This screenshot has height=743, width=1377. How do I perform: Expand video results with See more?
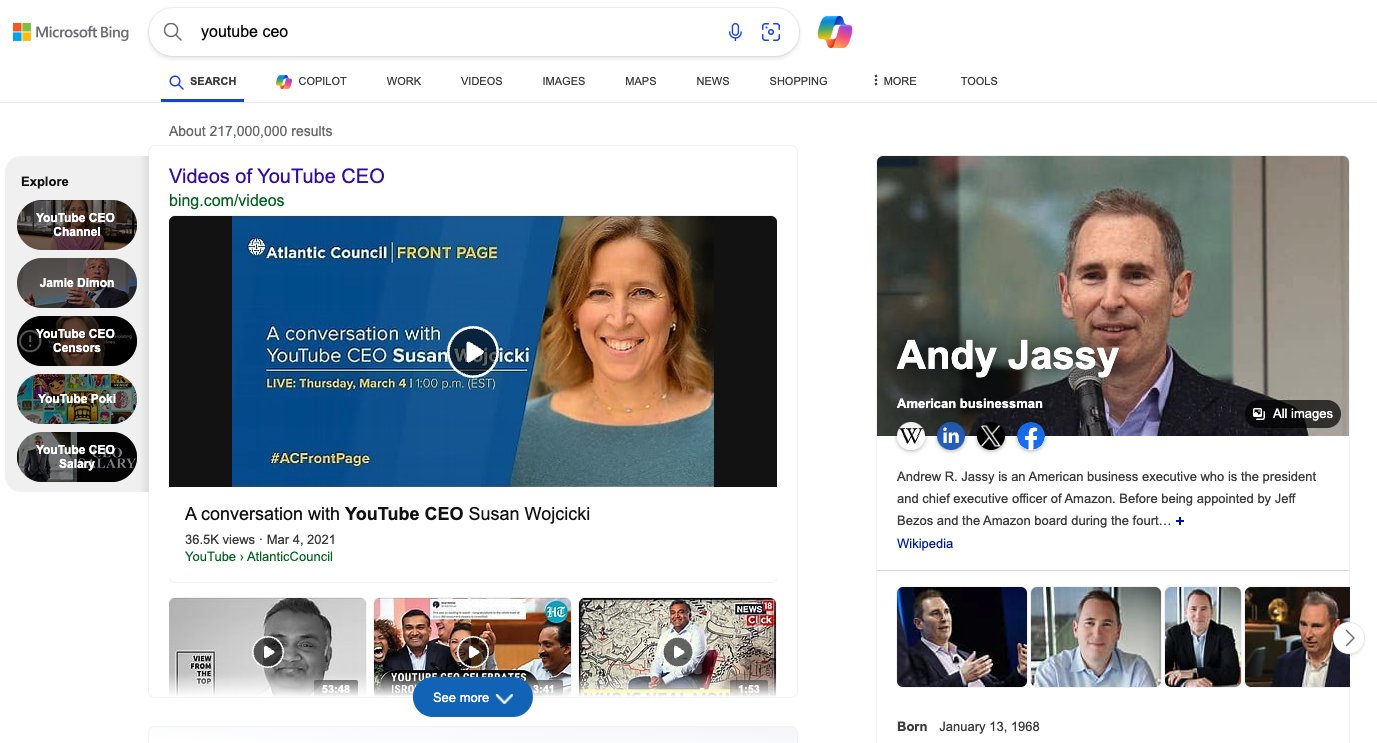(x=473, y=698)
